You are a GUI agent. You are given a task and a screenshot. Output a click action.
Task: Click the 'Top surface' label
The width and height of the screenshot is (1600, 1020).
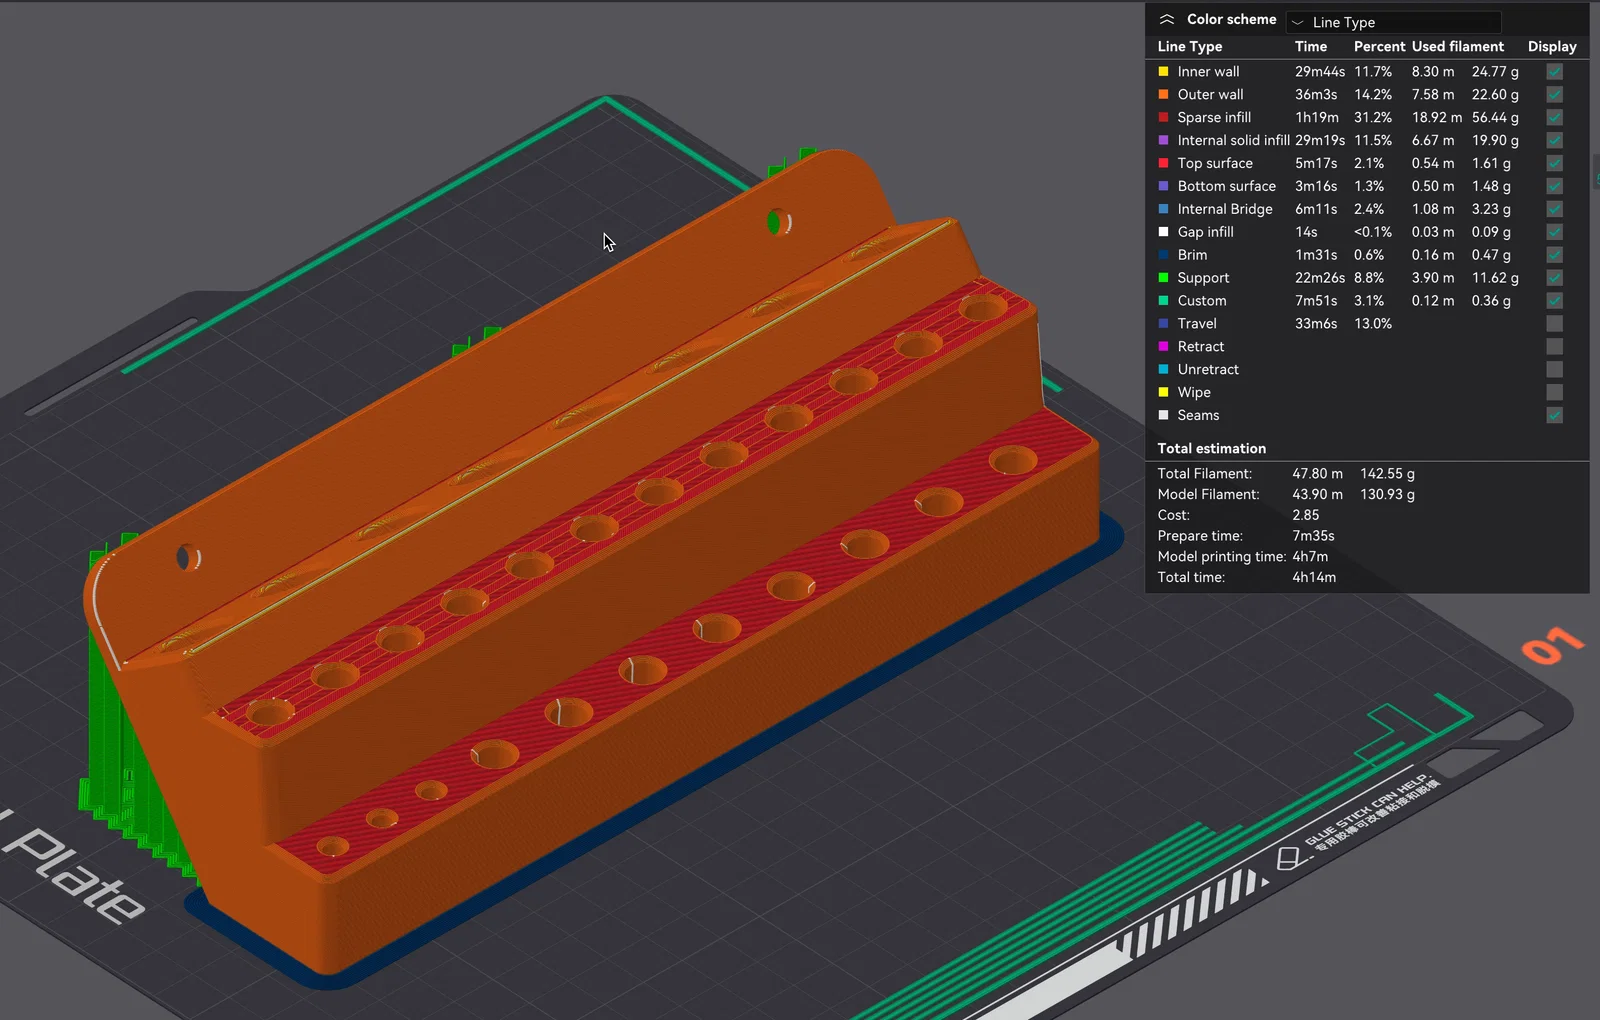click(1215, 164)
